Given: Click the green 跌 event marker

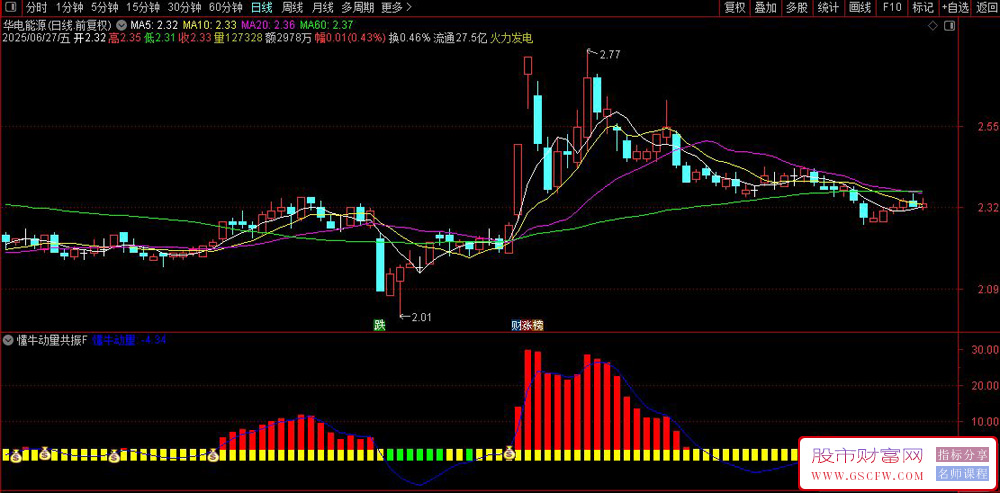Looking at the screenshot, I should coord(379,325).
